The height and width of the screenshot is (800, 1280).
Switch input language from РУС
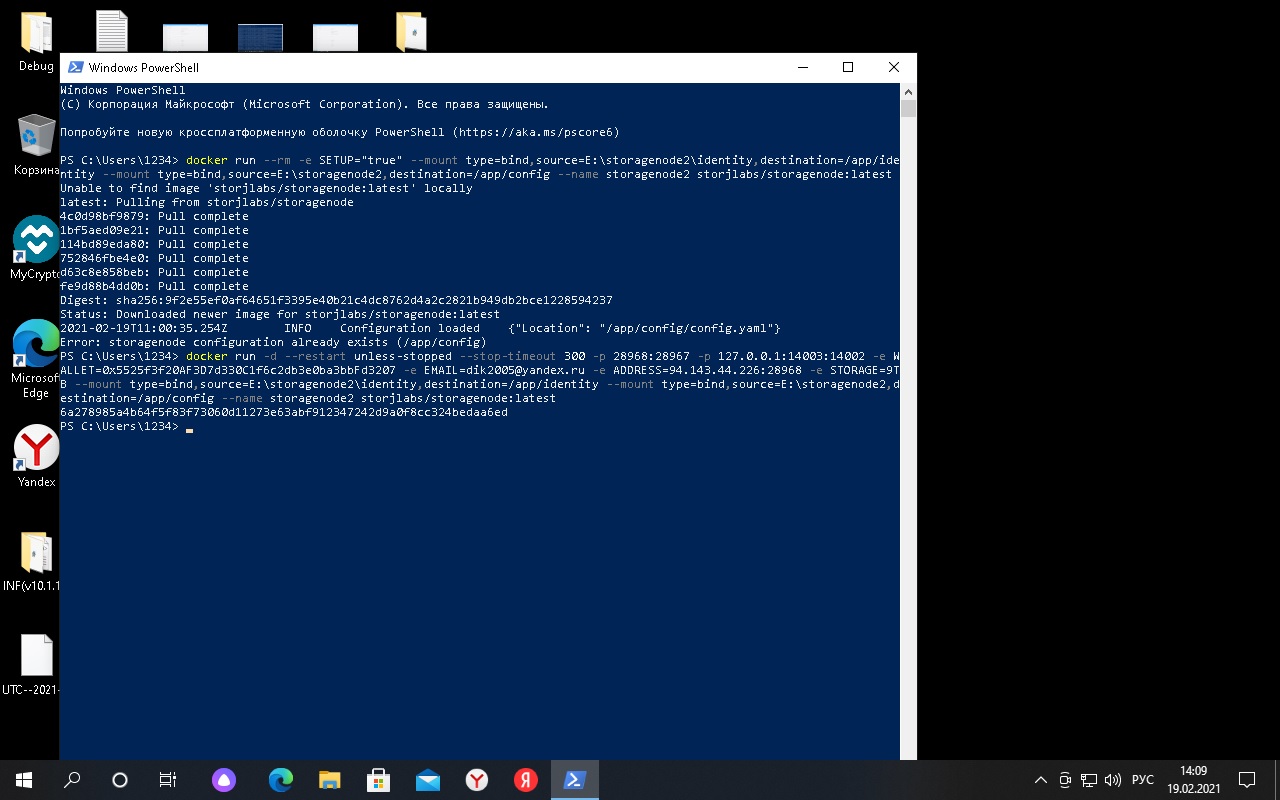tap(1142, 780)
